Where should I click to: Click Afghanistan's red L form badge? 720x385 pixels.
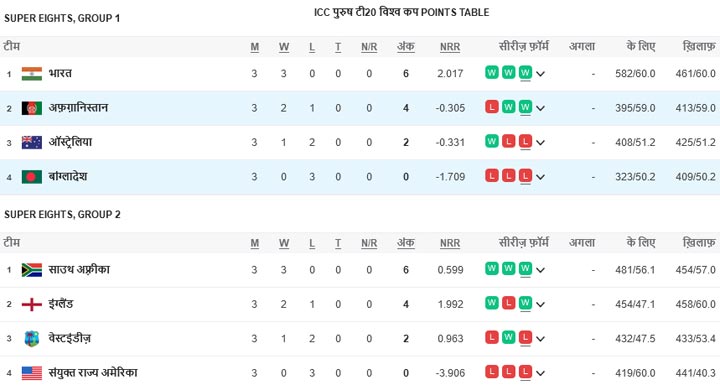[x=492, y=107]
